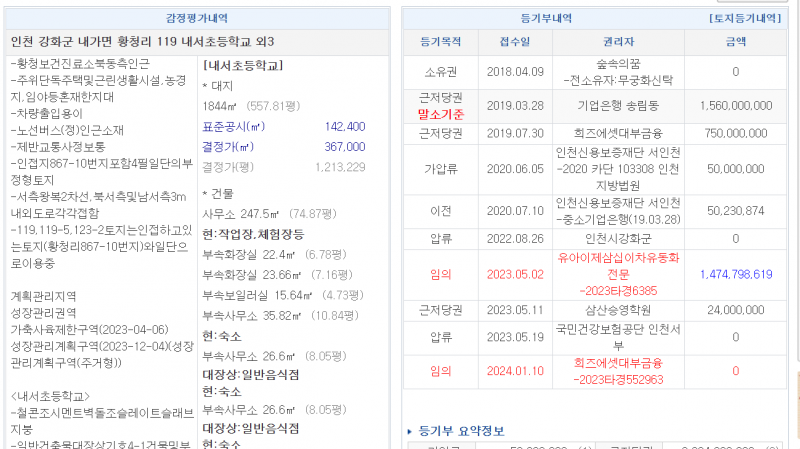The width and height of the screenshot is (800, 449).
Task: Click the [내서초등학교] property heading
Action: point(241,66)
